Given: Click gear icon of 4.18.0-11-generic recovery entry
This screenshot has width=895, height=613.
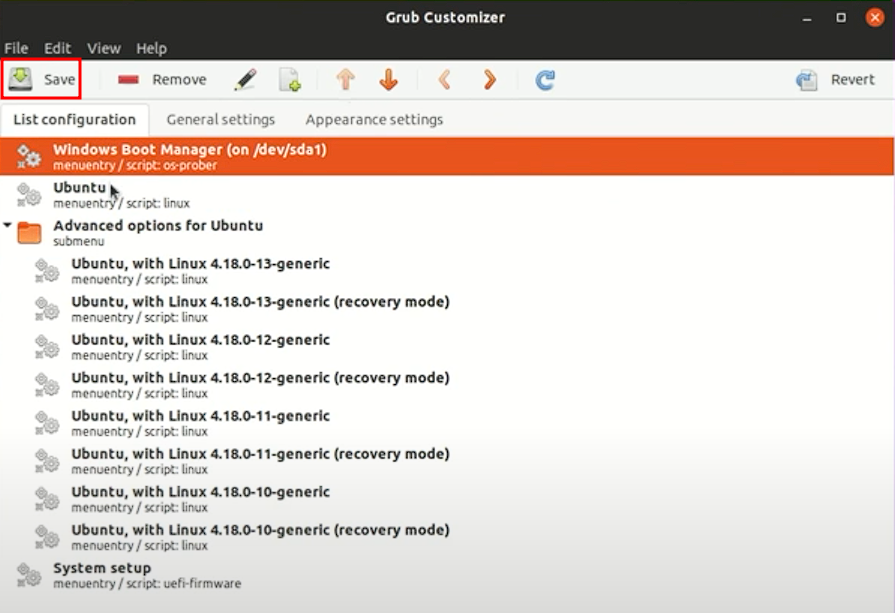Looking at the screenshot, I should pos(47,461).
